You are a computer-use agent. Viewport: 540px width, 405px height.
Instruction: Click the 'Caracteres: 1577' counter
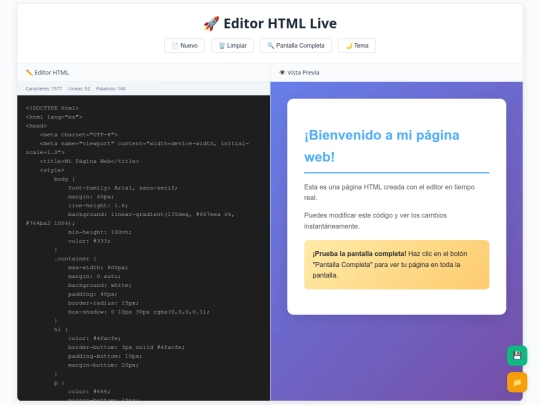[x=44, y=89]
